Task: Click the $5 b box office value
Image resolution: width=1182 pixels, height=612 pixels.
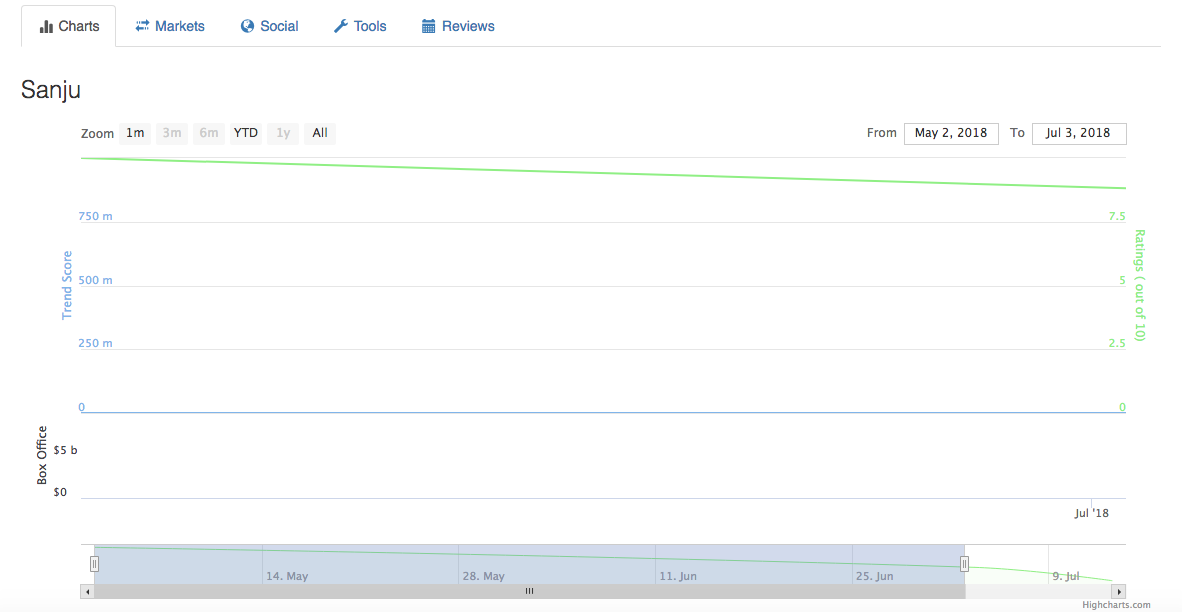Action: [x=66, y=451]
